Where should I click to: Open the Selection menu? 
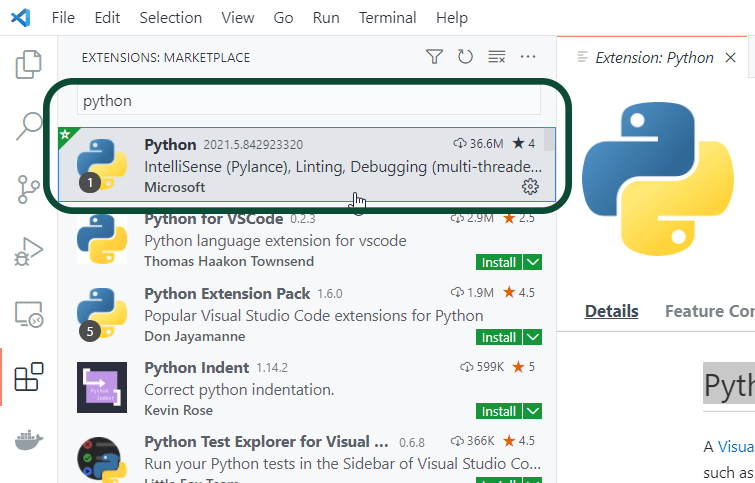click(x=170, y=18)
